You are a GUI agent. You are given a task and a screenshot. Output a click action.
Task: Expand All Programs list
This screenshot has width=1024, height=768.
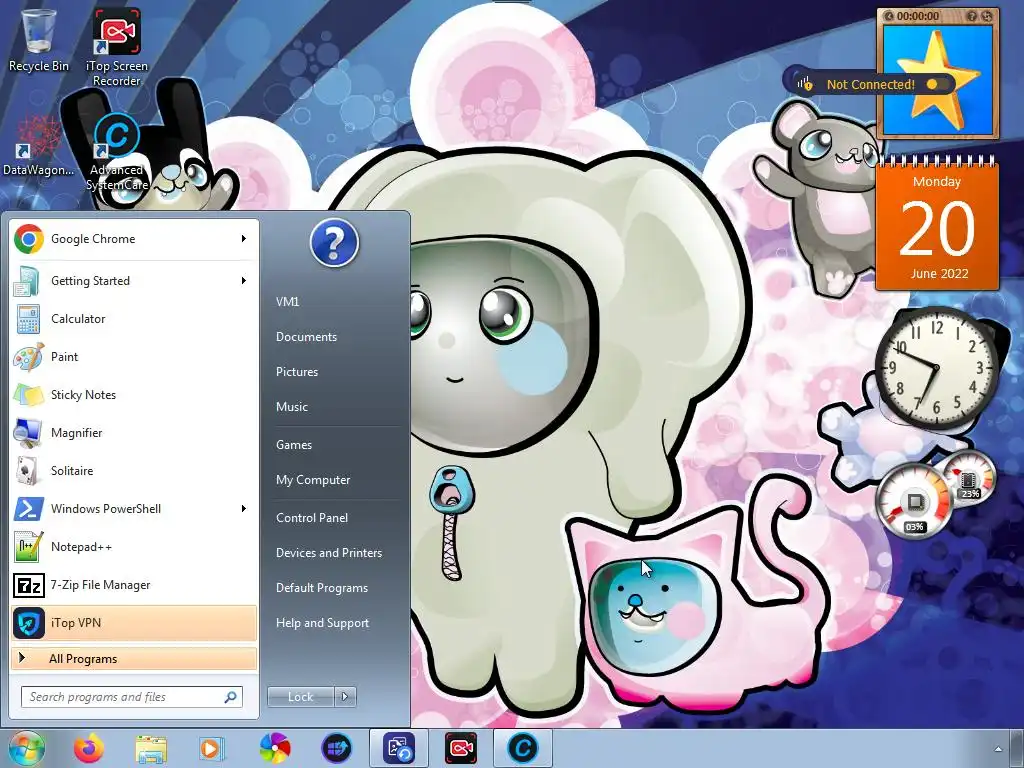click(134, 658)
